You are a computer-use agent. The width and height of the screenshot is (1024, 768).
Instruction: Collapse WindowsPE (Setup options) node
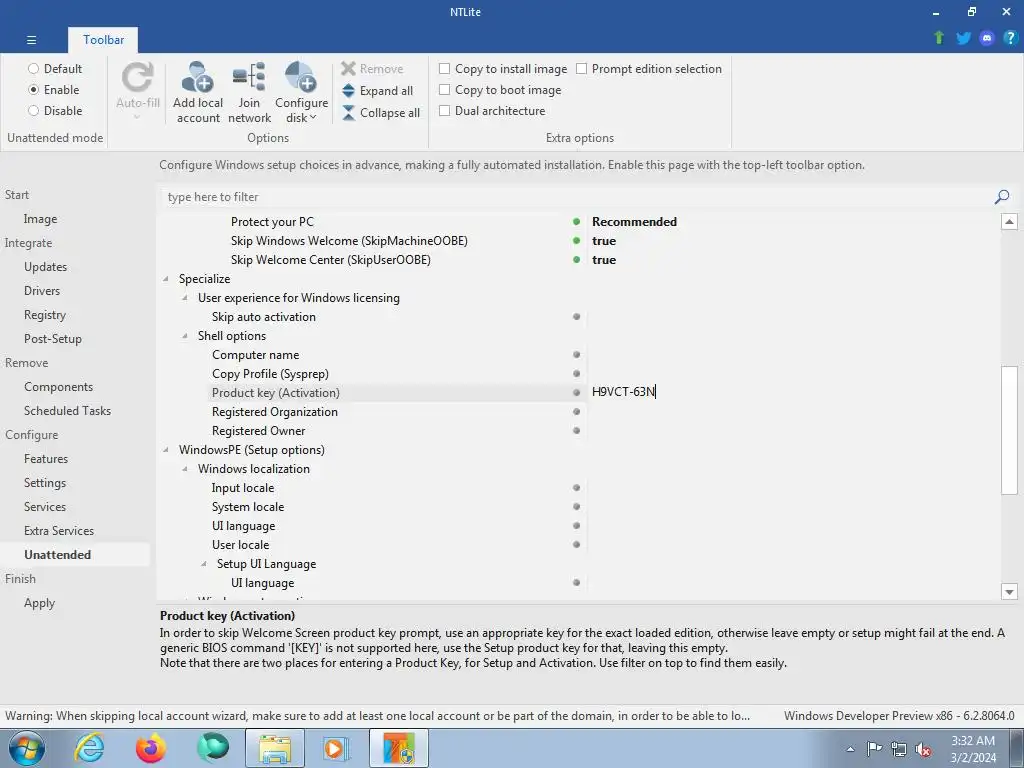tap(166, 450)
